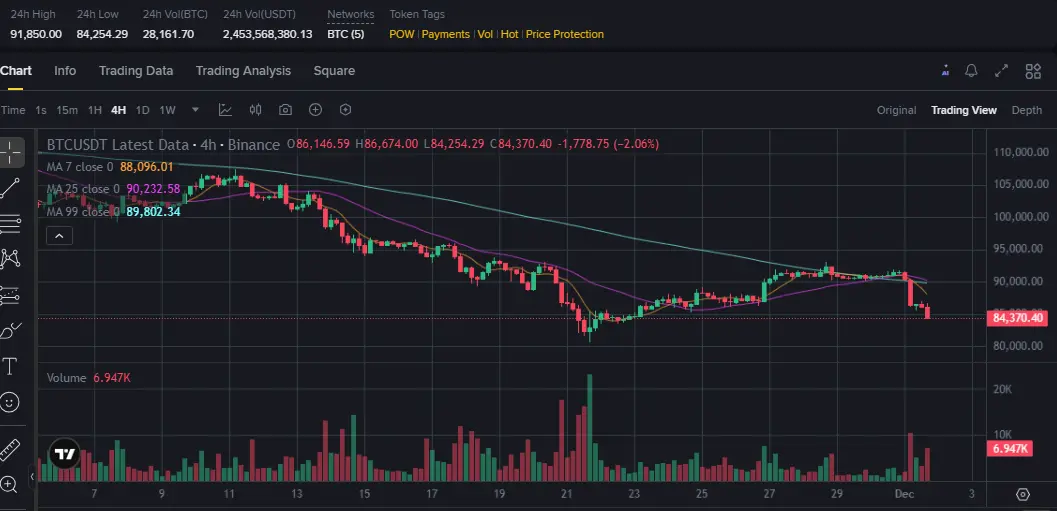The image size is (1057, 511).
Task: Switch to the Trading Analysis tab
Action: [243, 71]
